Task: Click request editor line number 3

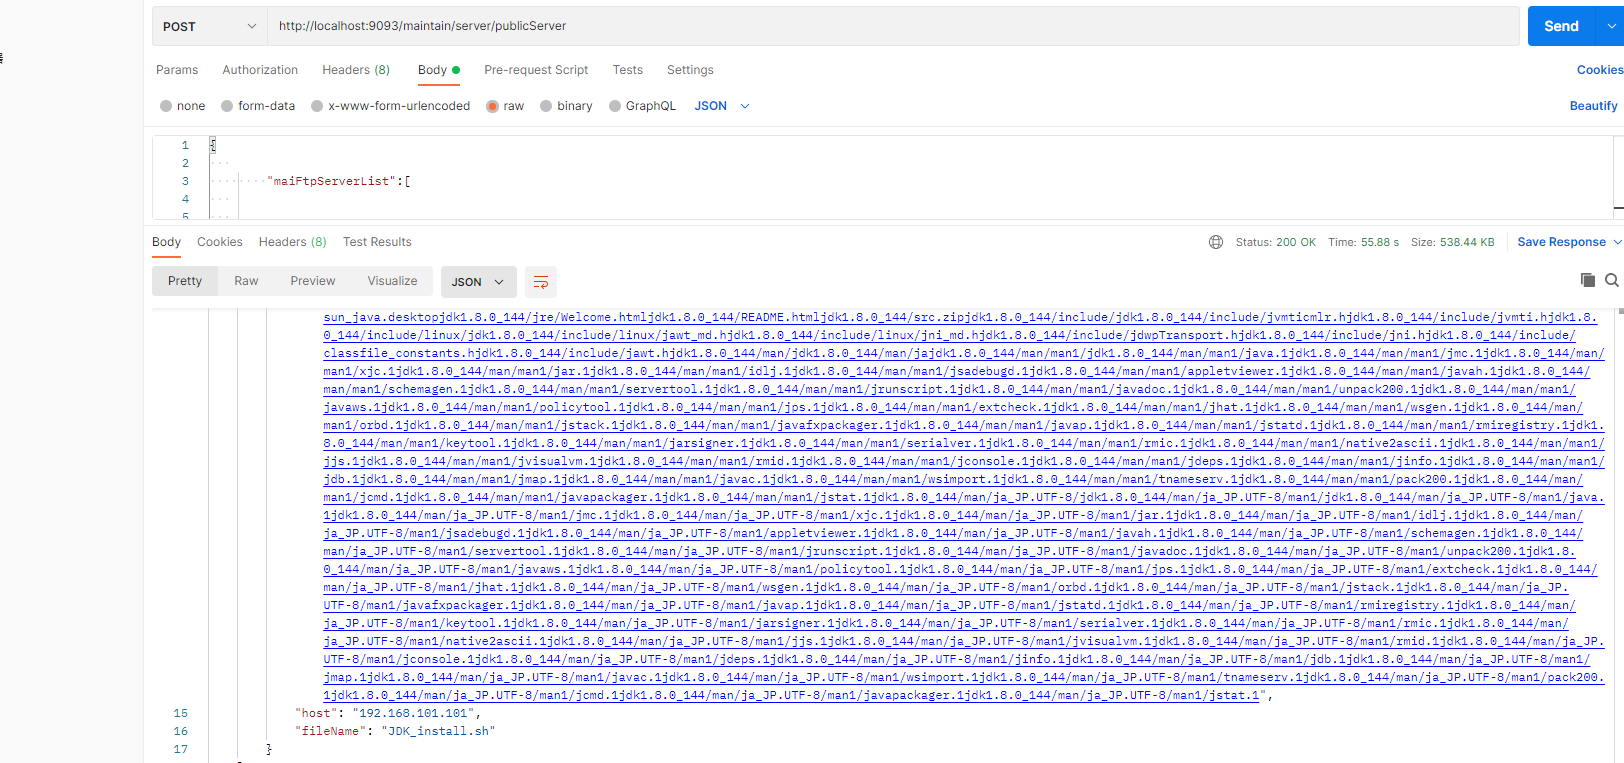Action: (x=185, y=181)
